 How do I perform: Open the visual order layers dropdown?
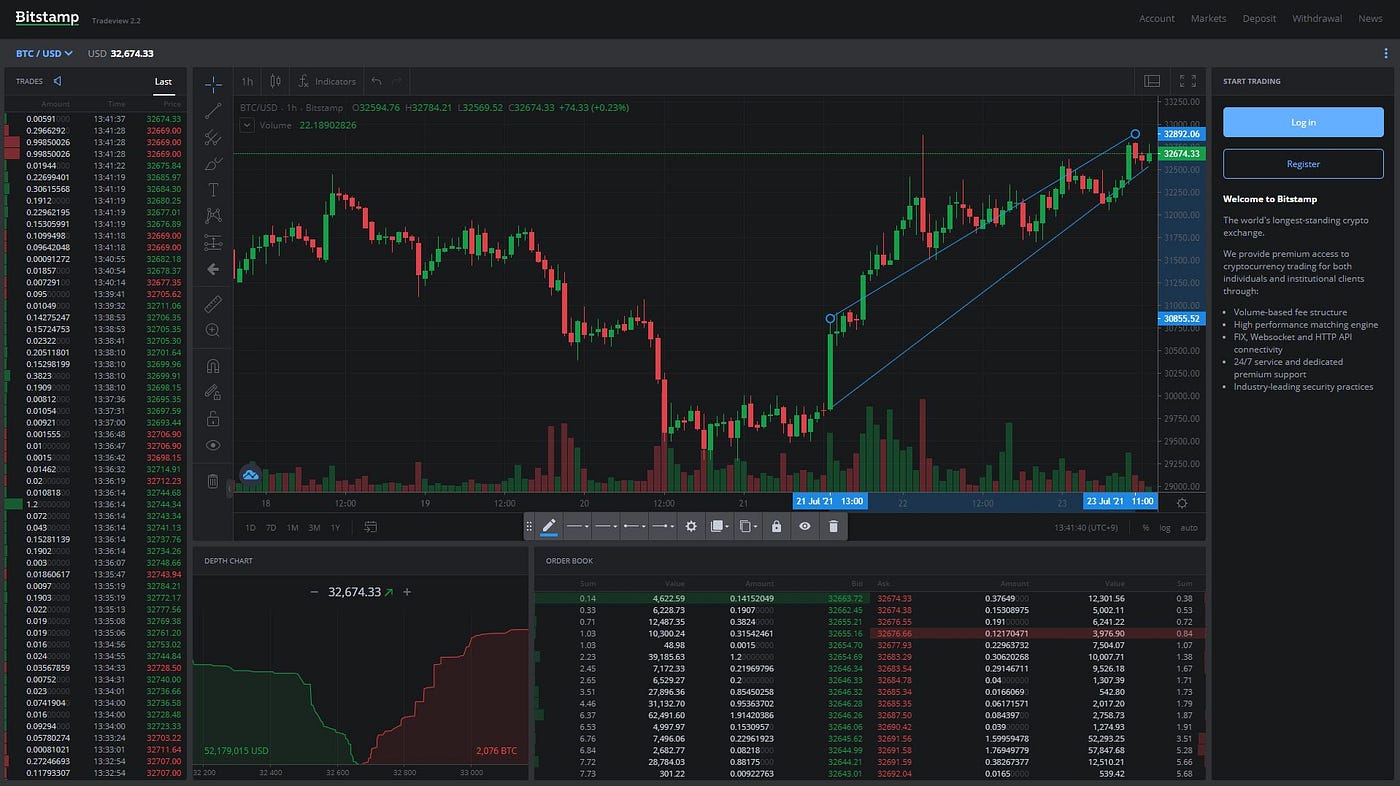click(x=719, y=526)
